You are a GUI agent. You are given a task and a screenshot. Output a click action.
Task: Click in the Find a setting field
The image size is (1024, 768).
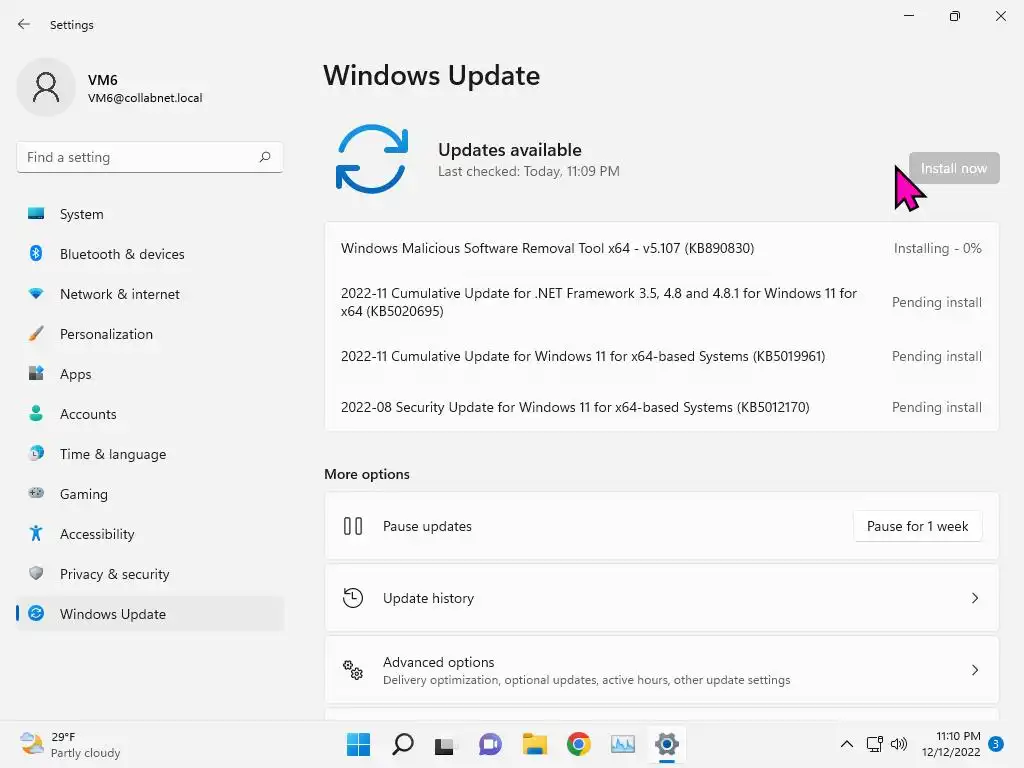pos(150,157)
